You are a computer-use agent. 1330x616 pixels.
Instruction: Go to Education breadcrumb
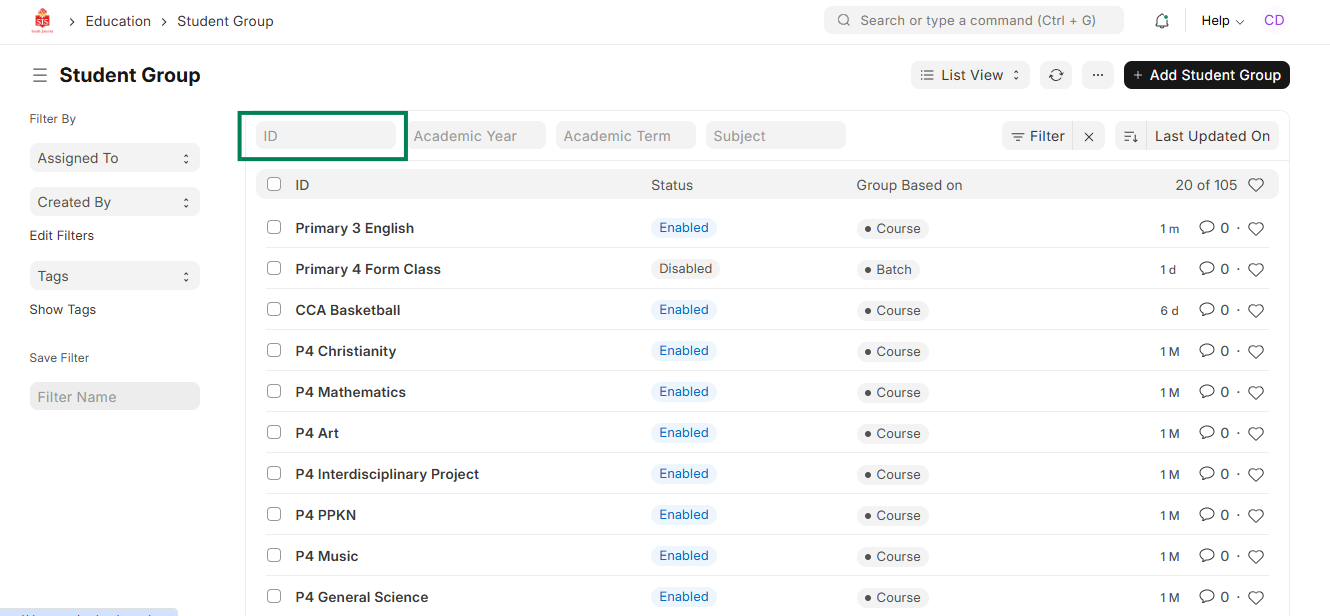118,21
